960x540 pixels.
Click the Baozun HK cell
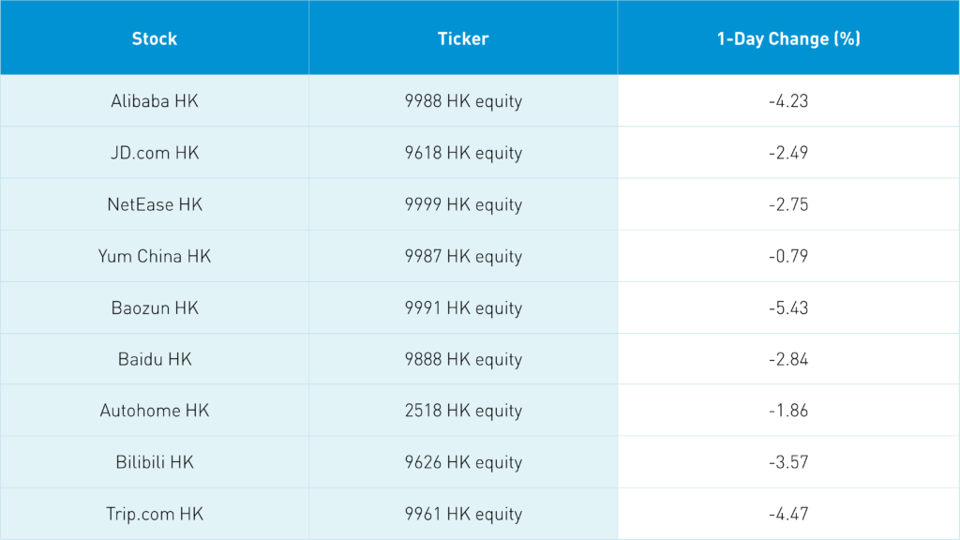tap(154, 308)
